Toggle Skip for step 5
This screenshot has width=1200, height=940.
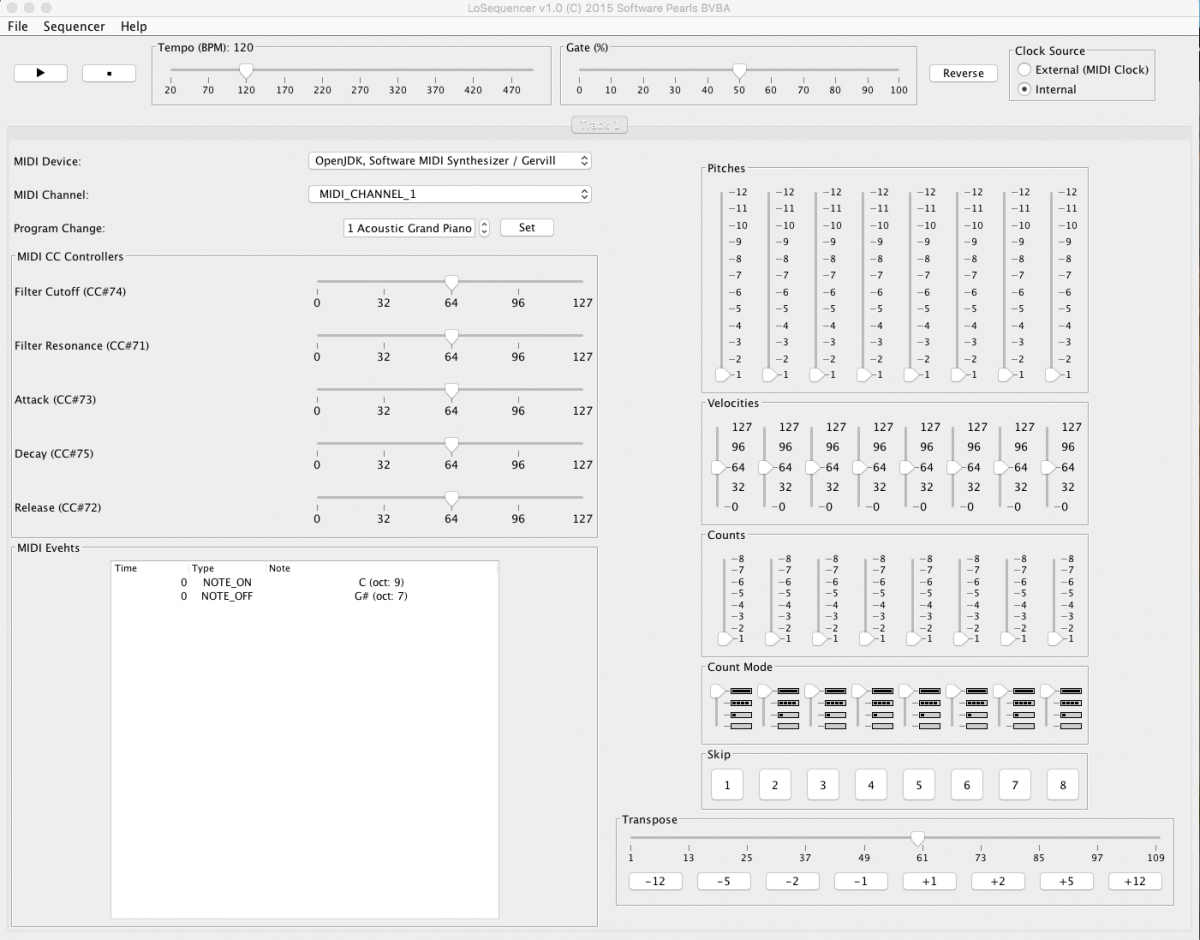tap(919, 785)
